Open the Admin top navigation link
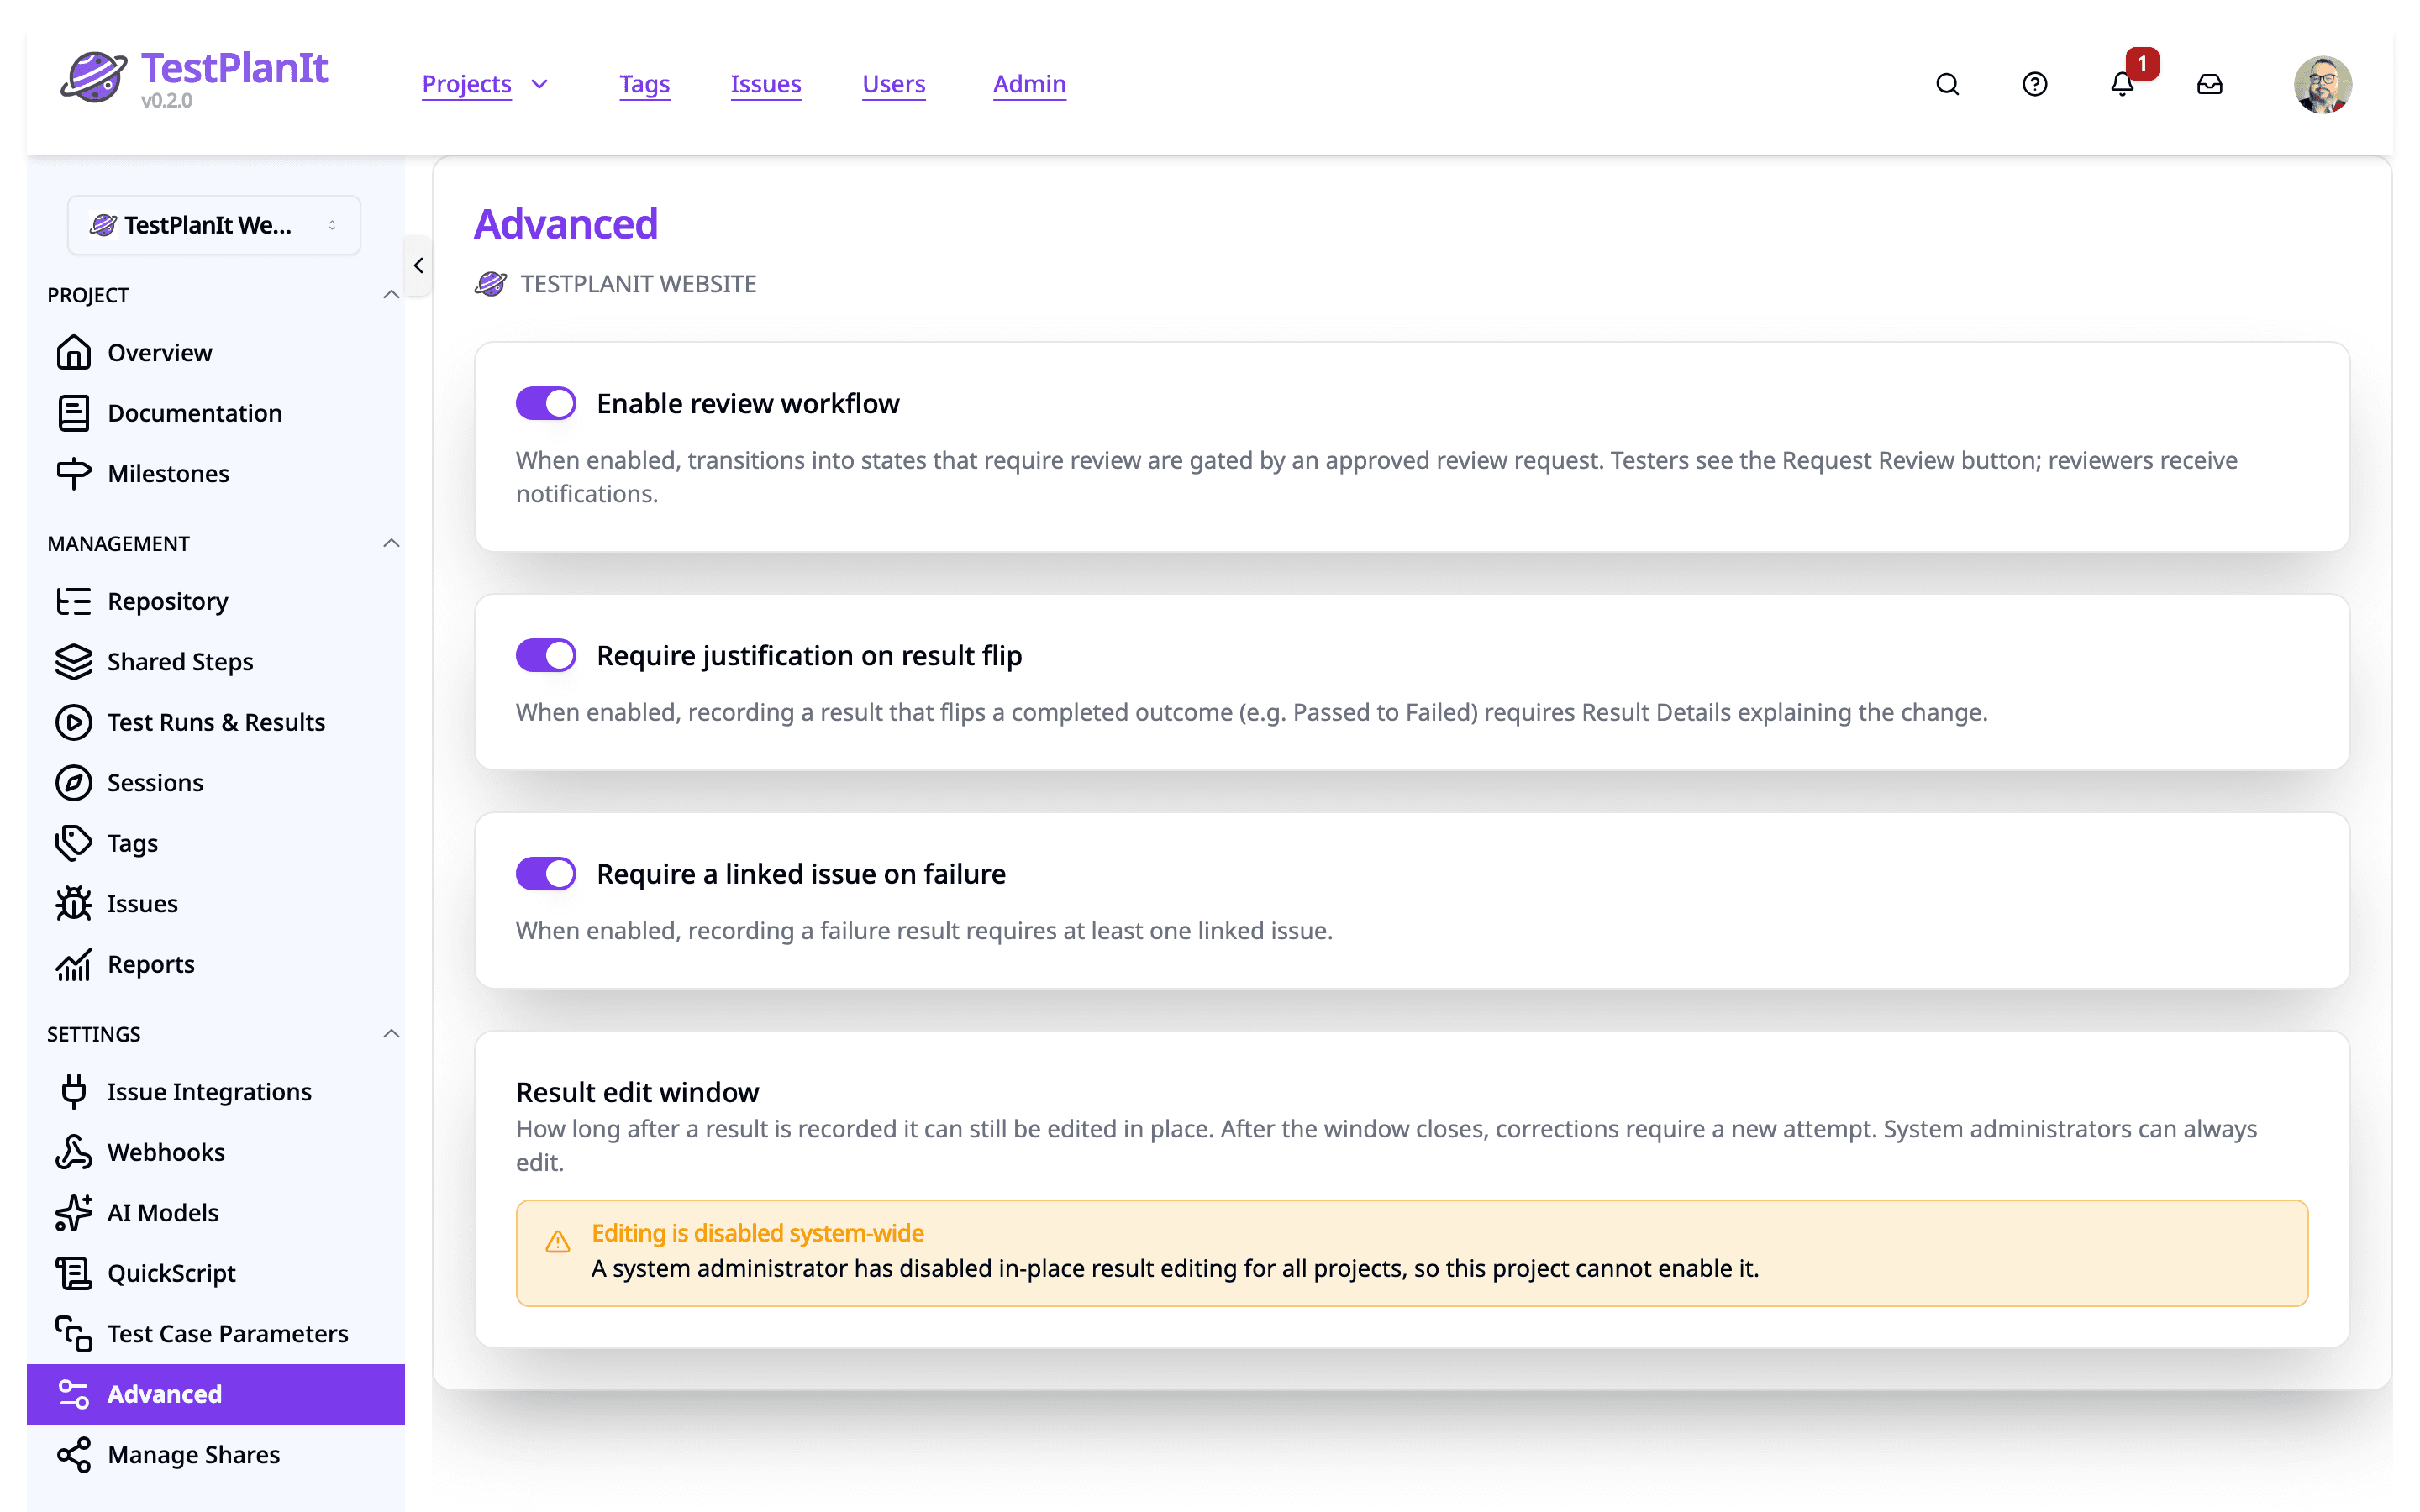Viewport: 2420px width, 1512px height. [x=1029, y=84]
